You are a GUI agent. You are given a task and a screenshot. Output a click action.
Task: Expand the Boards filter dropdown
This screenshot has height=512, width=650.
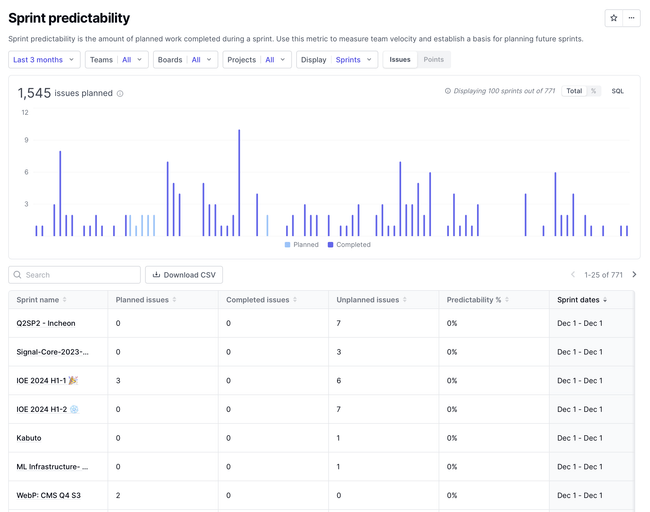[185, 60]
